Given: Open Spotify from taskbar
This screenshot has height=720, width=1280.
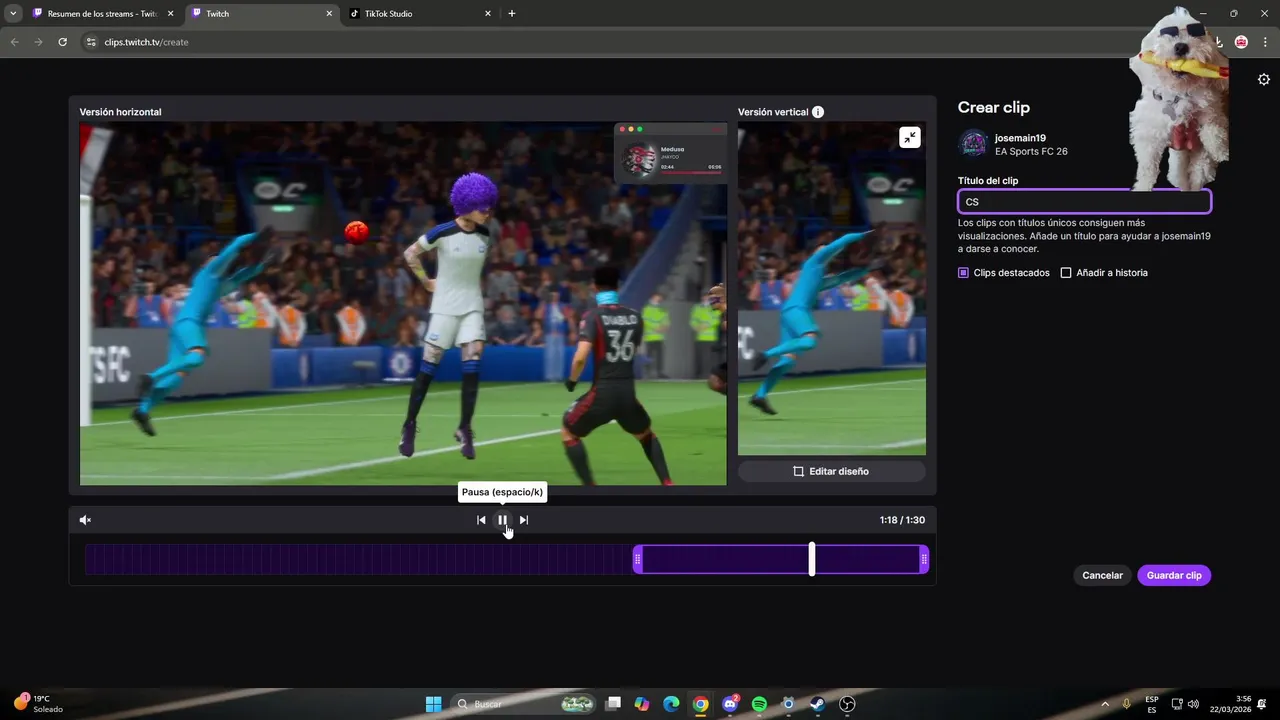Looking at the screenshot, I should point(759,704).
